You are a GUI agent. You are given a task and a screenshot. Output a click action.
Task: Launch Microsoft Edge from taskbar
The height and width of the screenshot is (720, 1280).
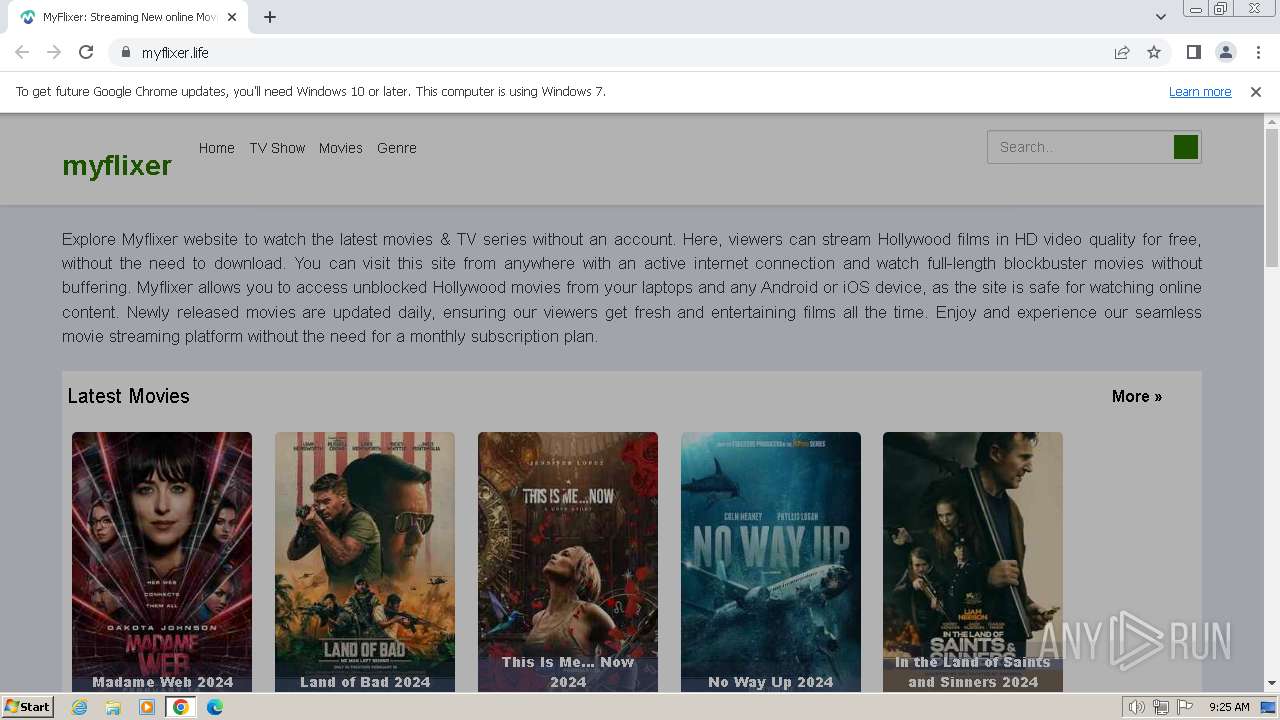click(215, 707)
